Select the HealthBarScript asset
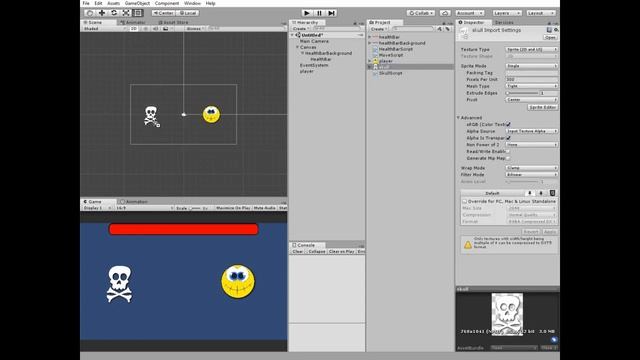The image size is (640, 360). coord(395,49)
